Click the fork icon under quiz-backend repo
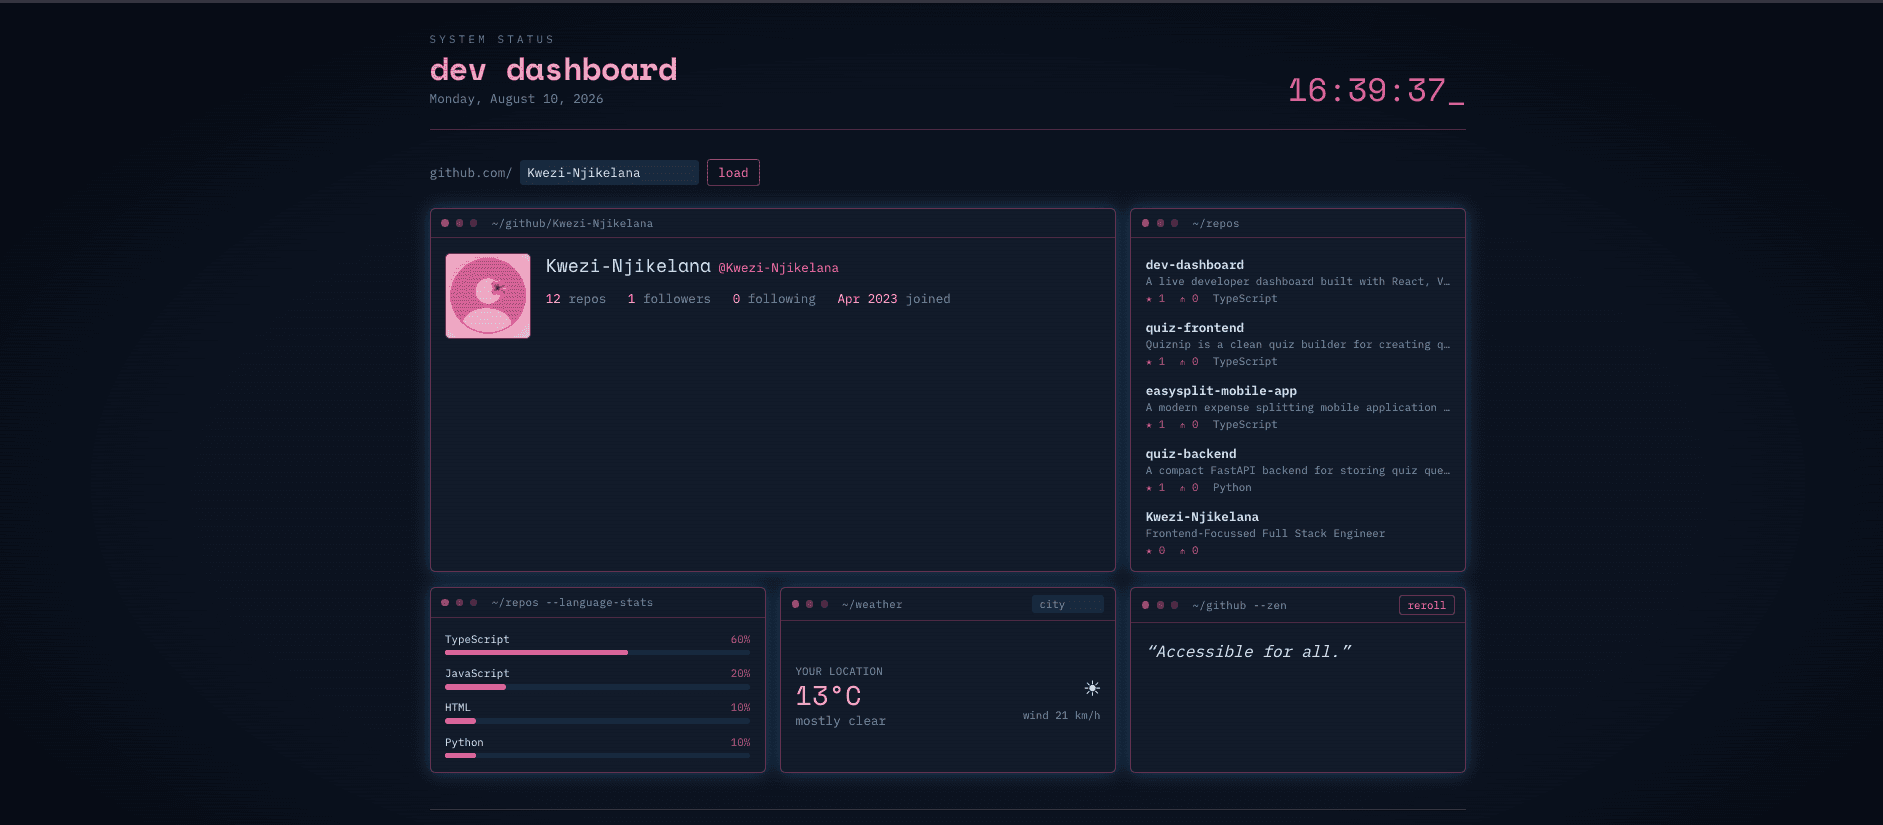 (1182, 488)
